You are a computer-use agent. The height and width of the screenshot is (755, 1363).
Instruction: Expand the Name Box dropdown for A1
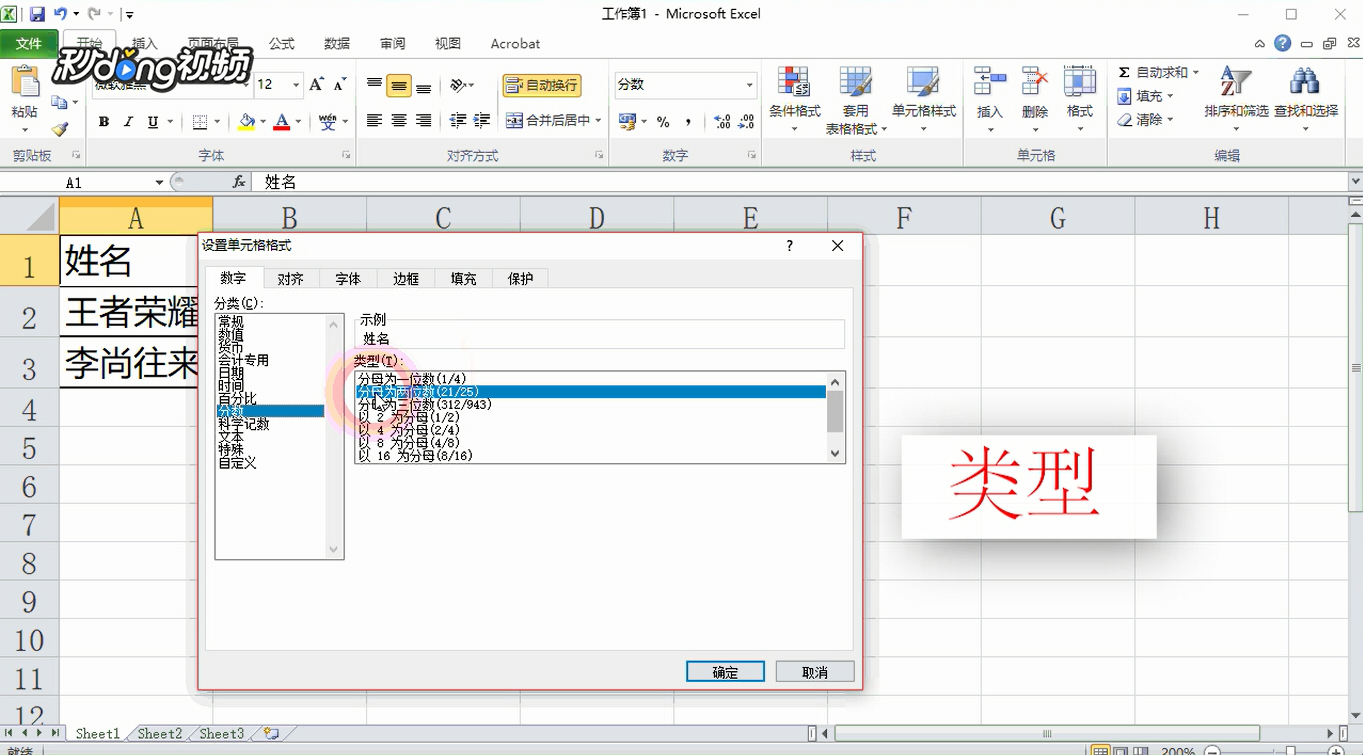[159, 182]
